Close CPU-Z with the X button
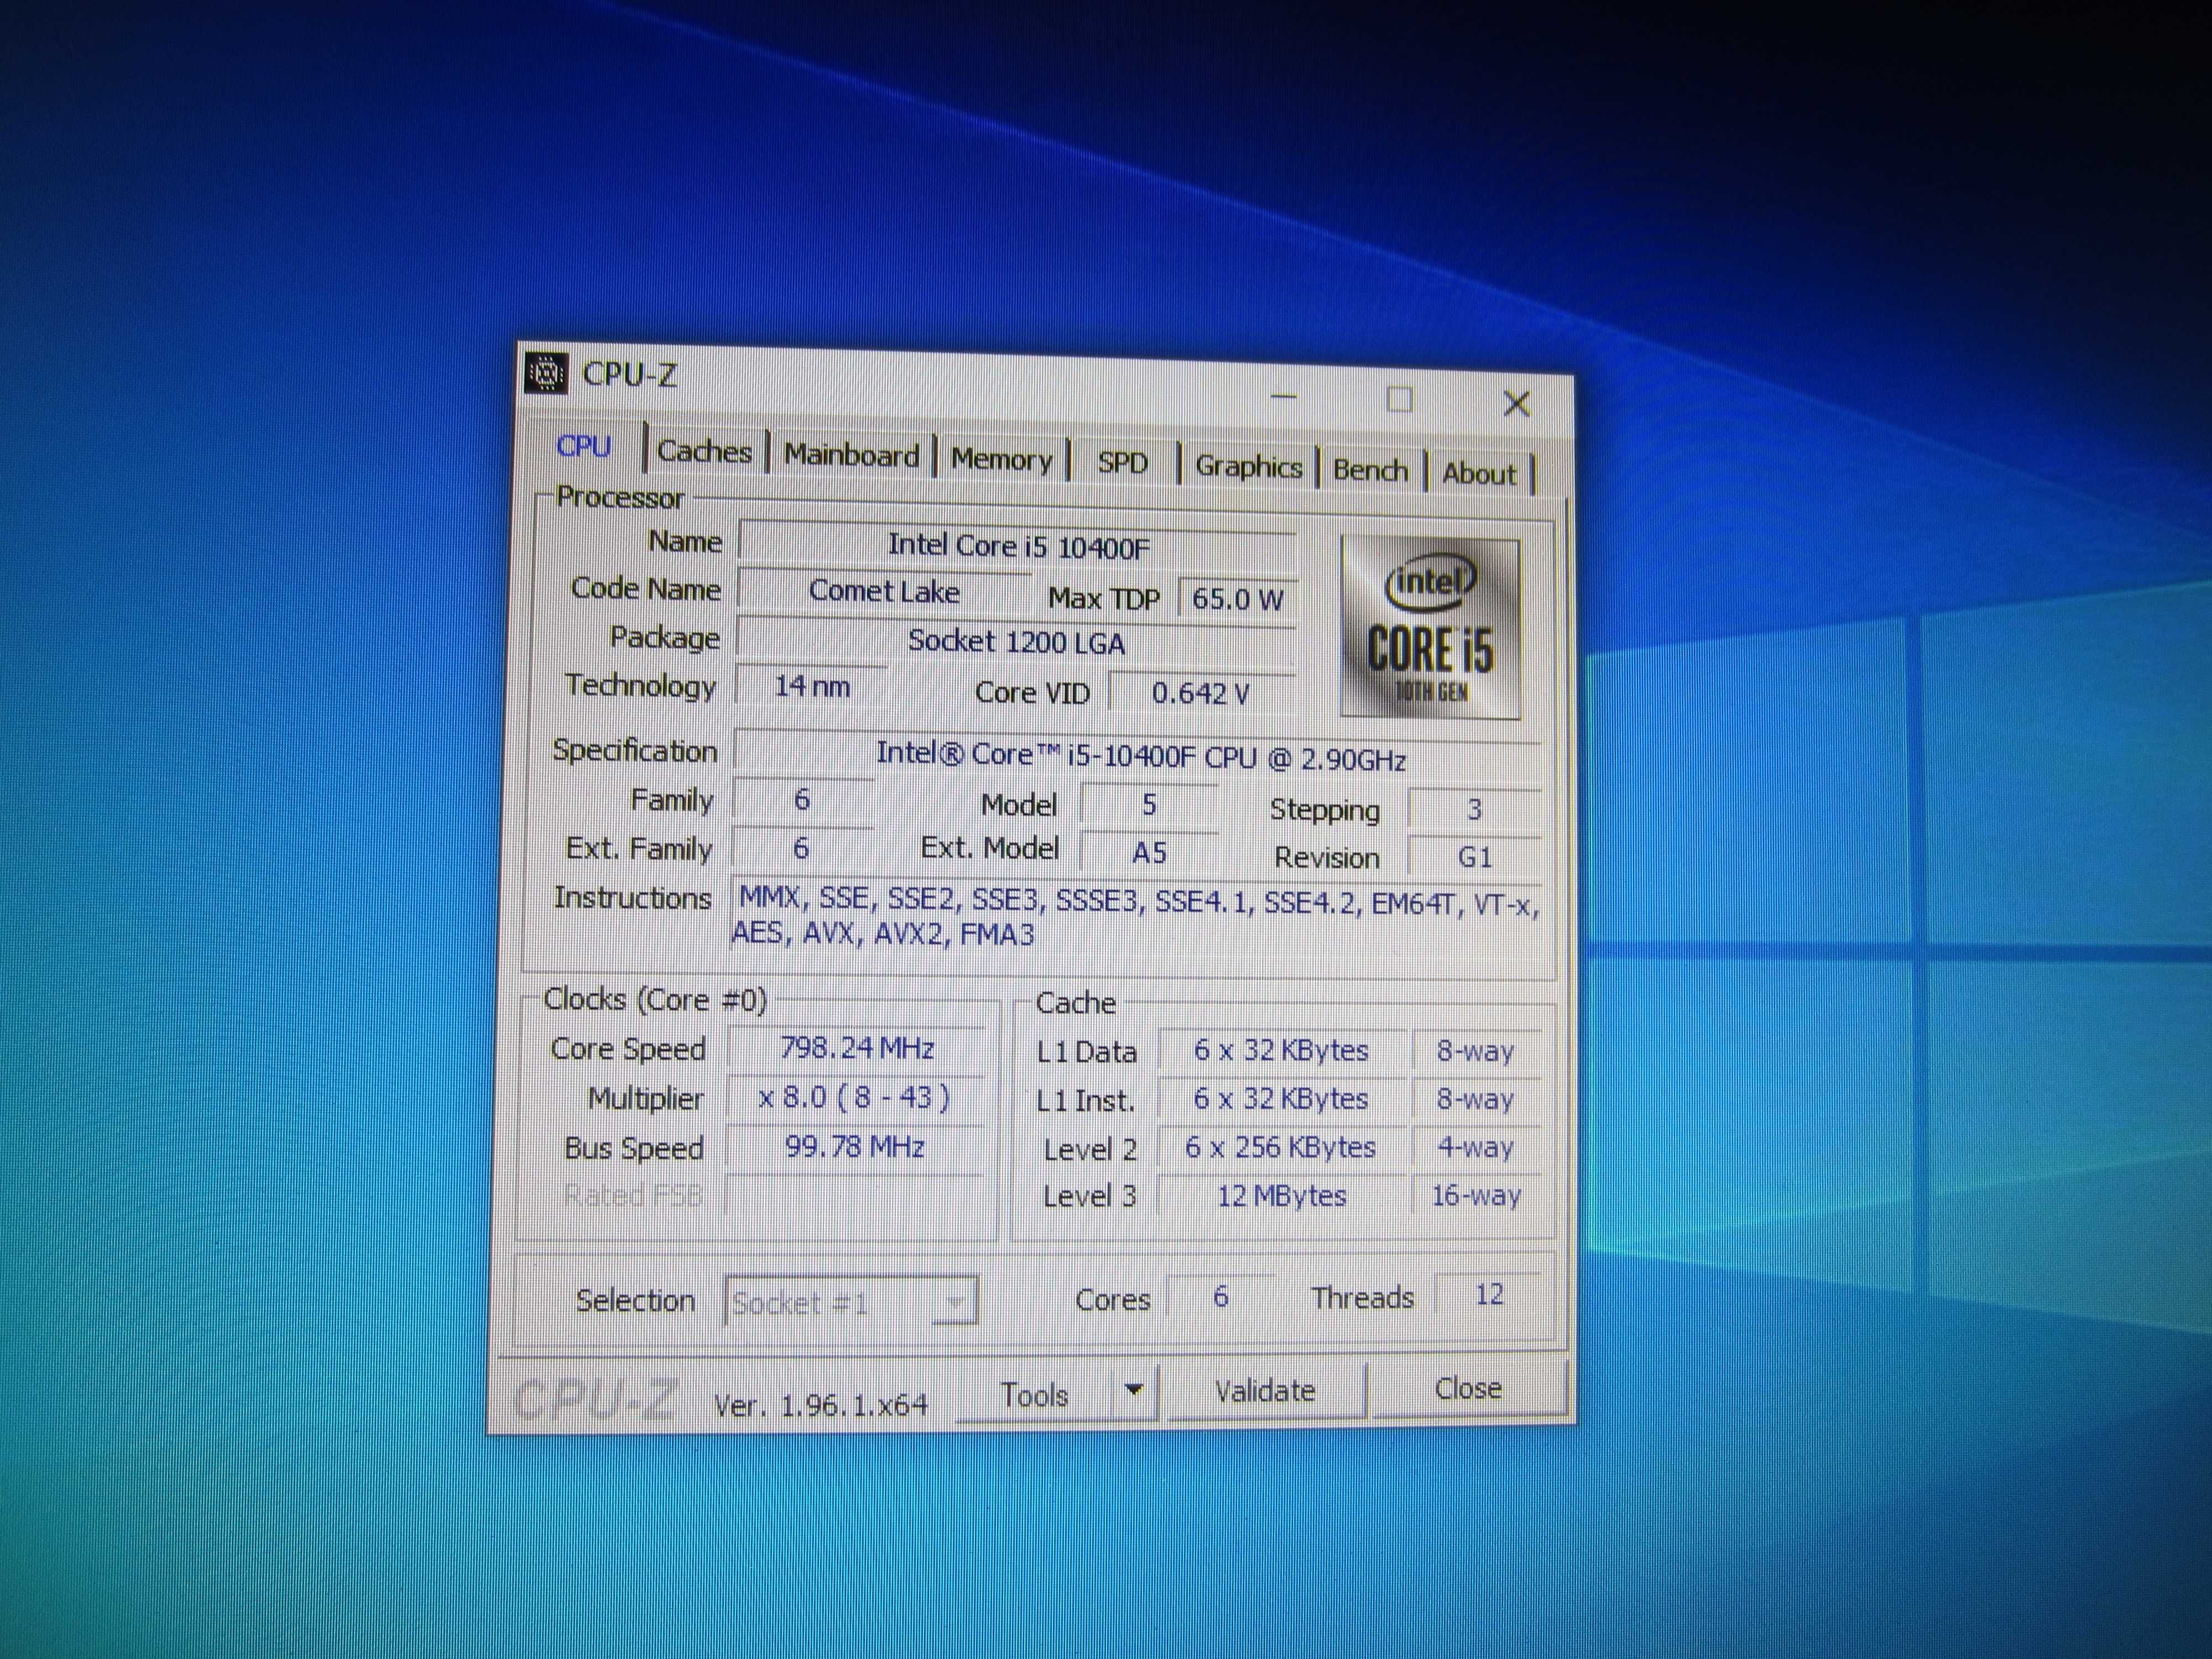Viewport: 2212px width, 1659px height. click(x=1517, y=404)
